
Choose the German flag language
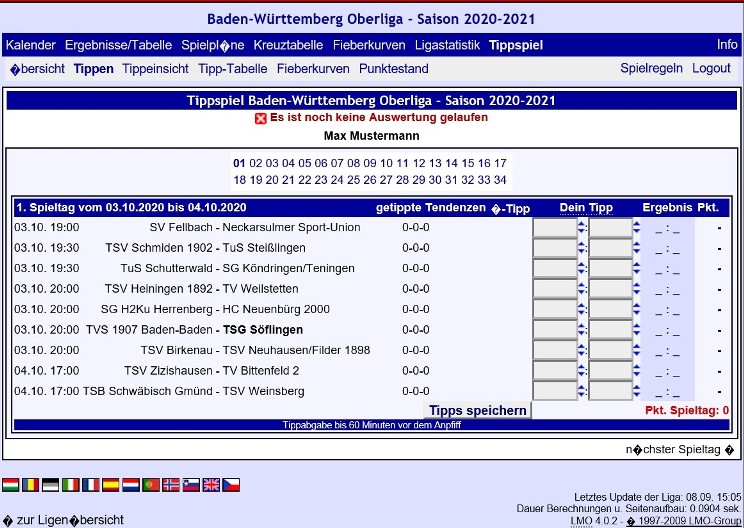(x=51, y=485)
